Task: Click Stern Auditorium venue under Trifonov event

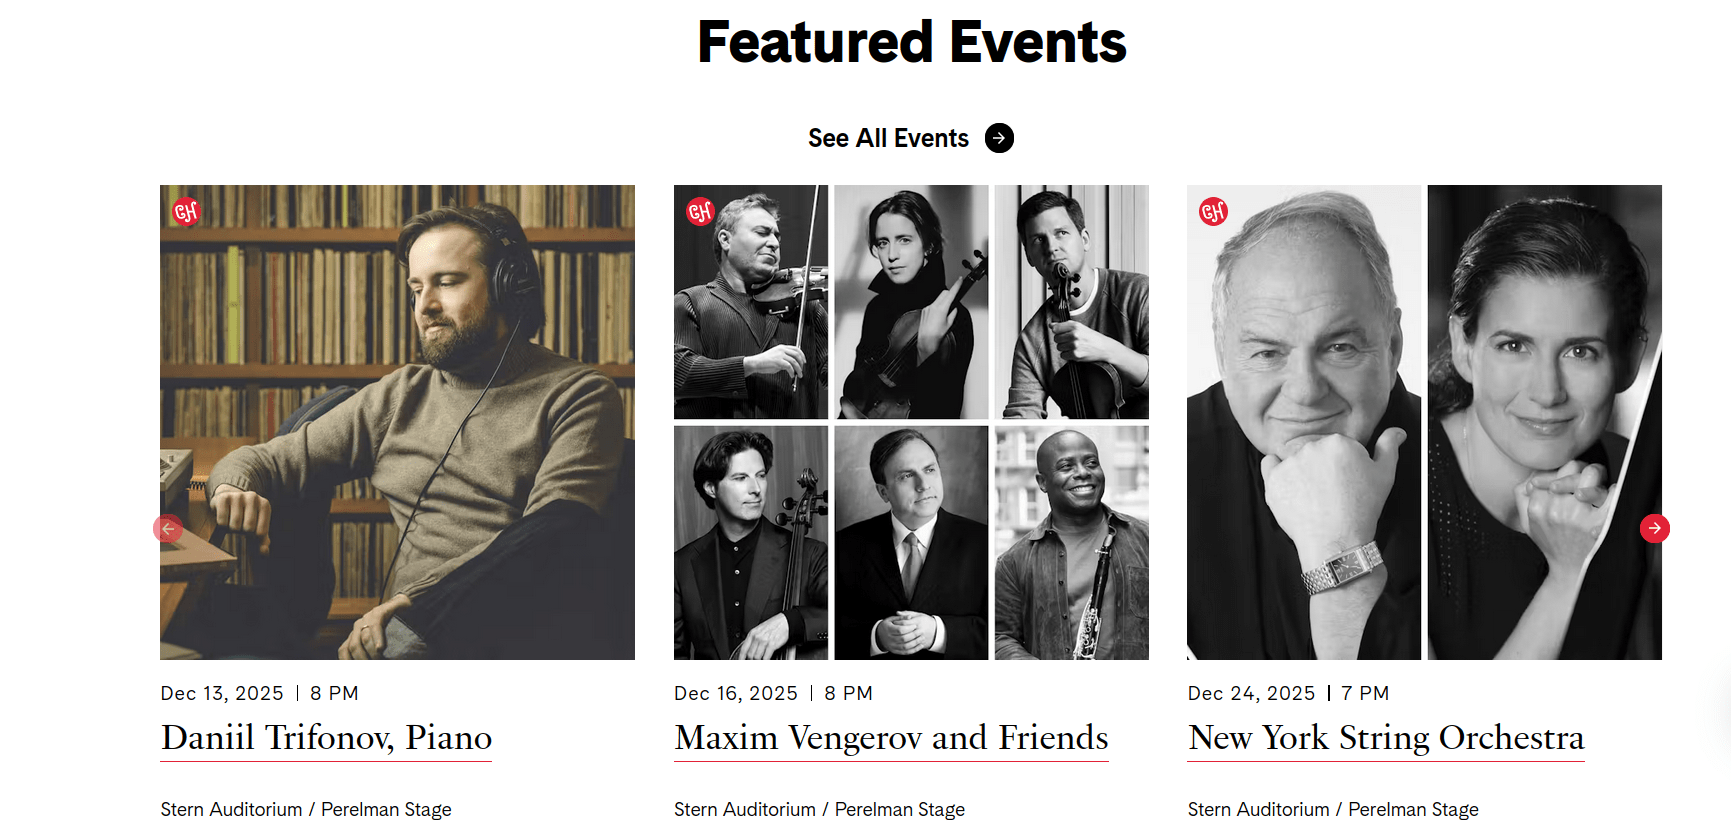Action: 305,809
